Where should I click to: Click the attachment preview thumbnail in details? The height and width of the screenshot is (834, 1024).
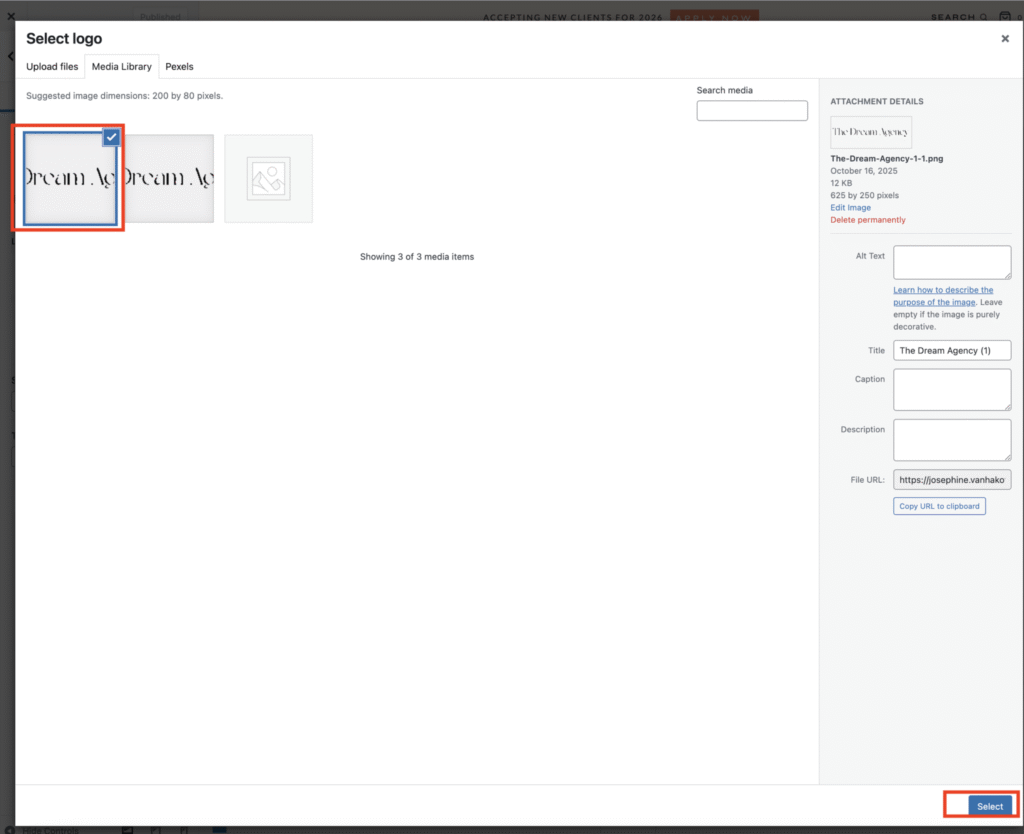pyautogui.click(x=870, y=133)
